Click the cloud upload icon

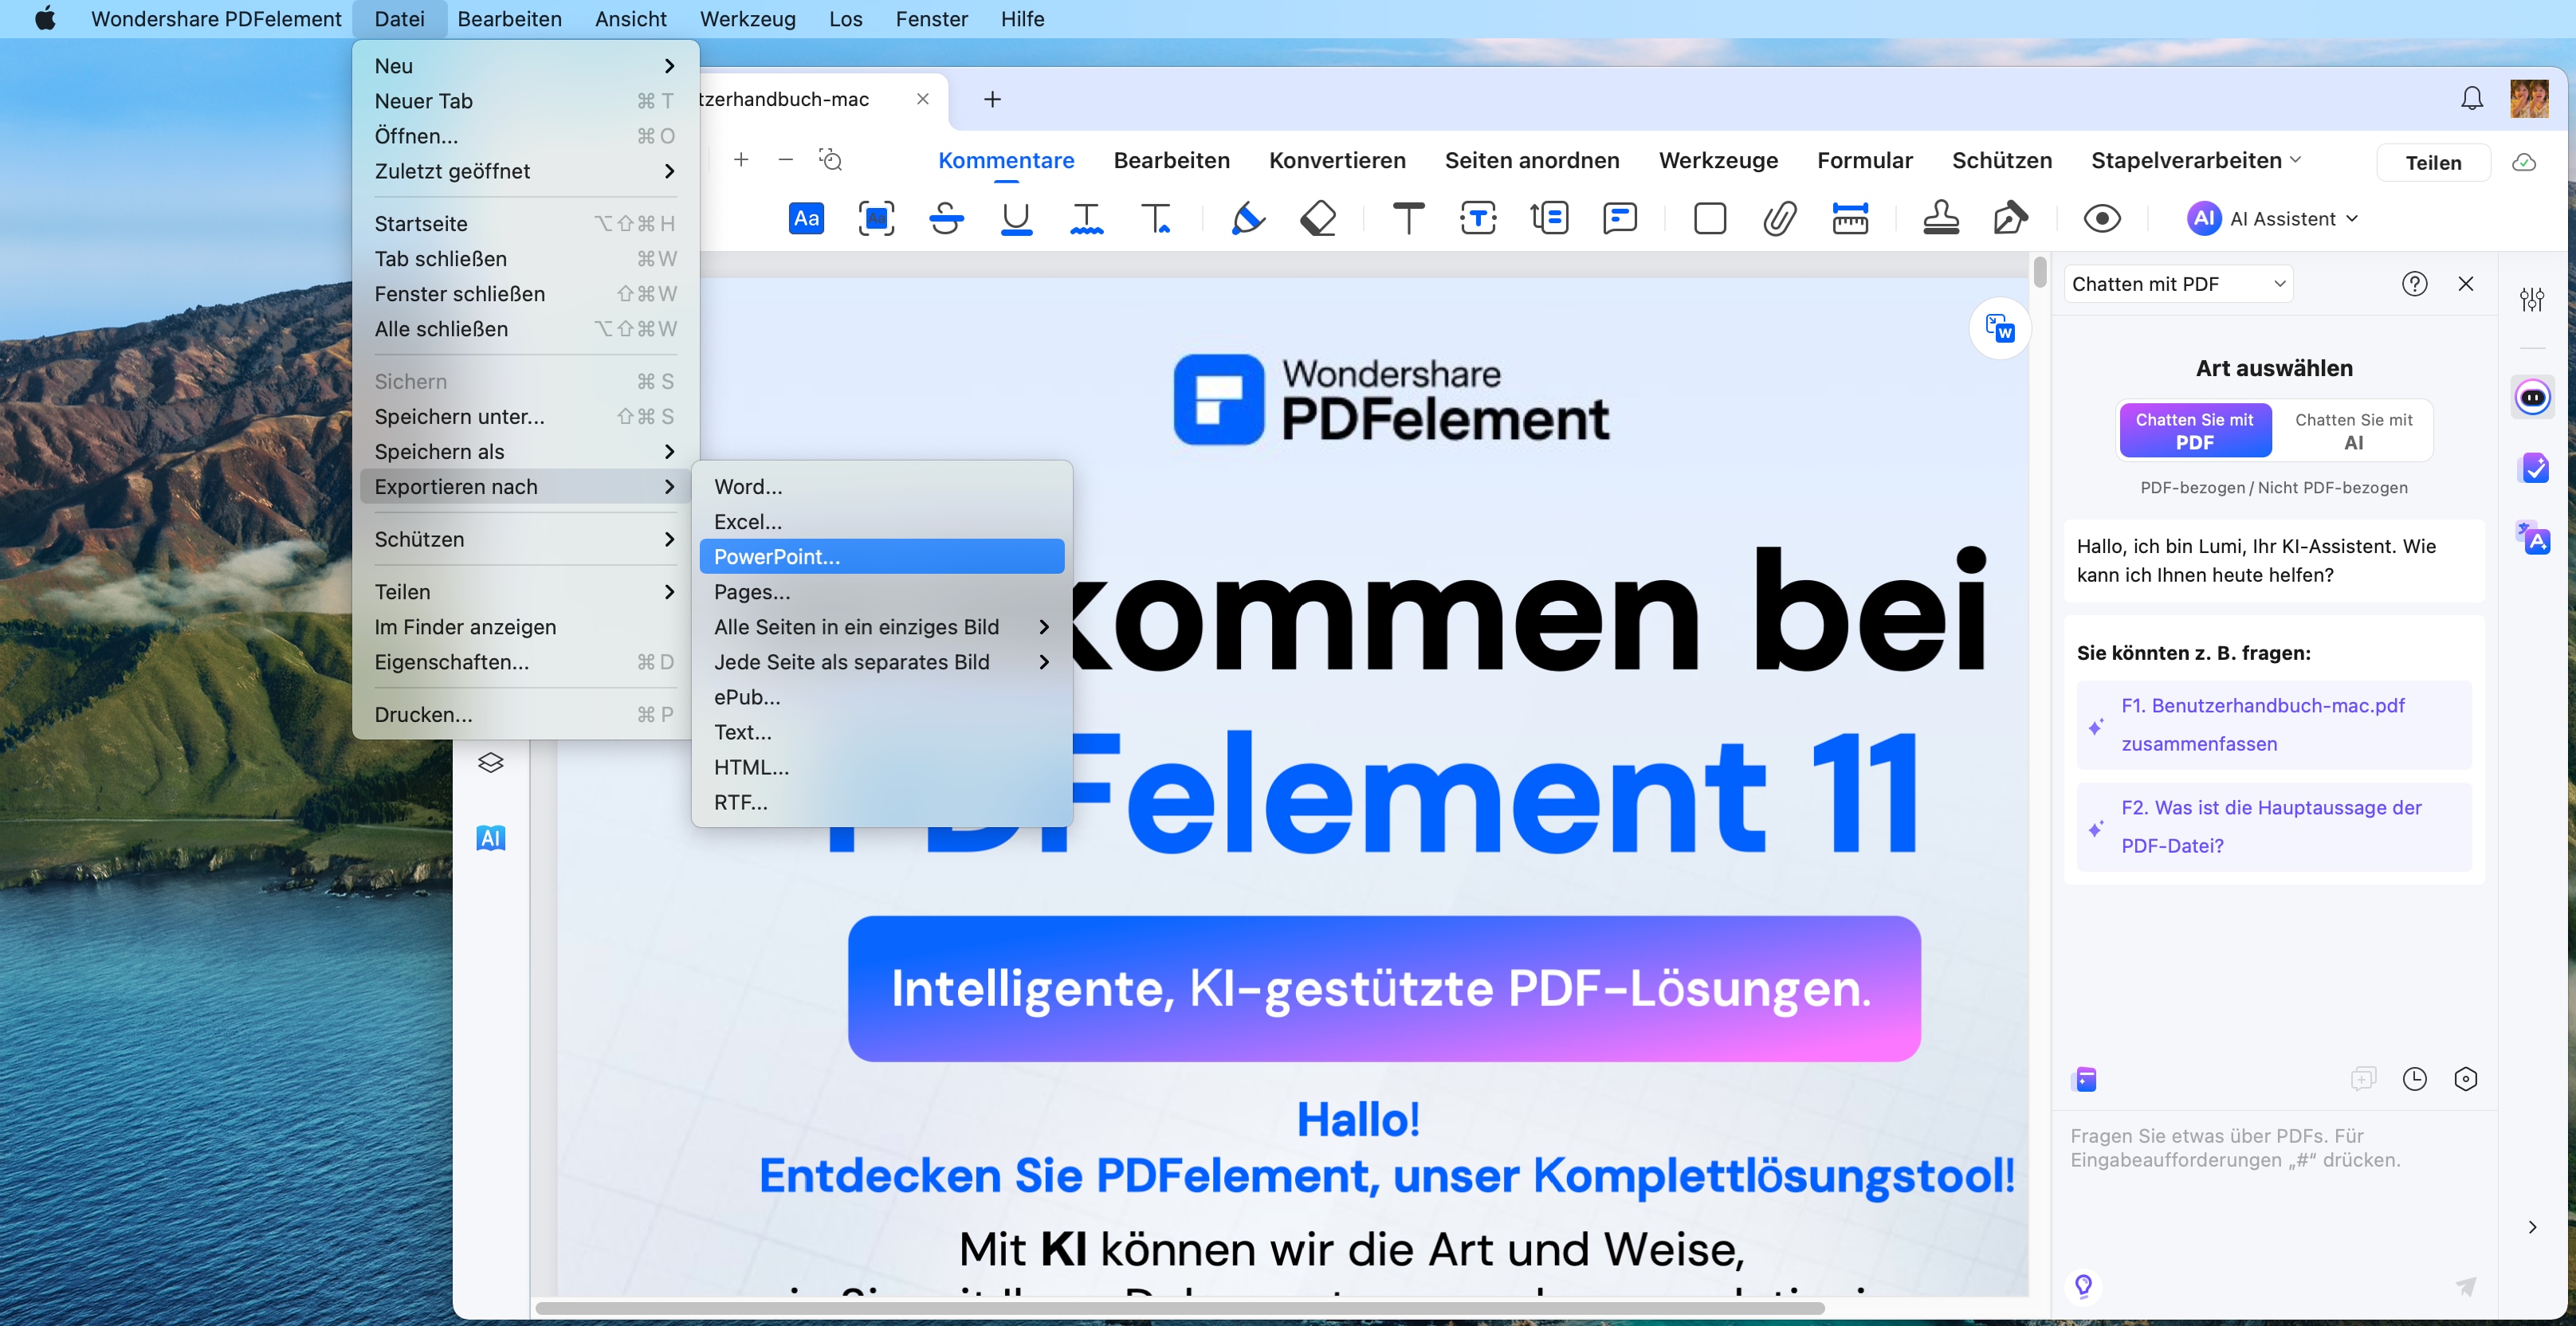click(x=2523, y=162)
